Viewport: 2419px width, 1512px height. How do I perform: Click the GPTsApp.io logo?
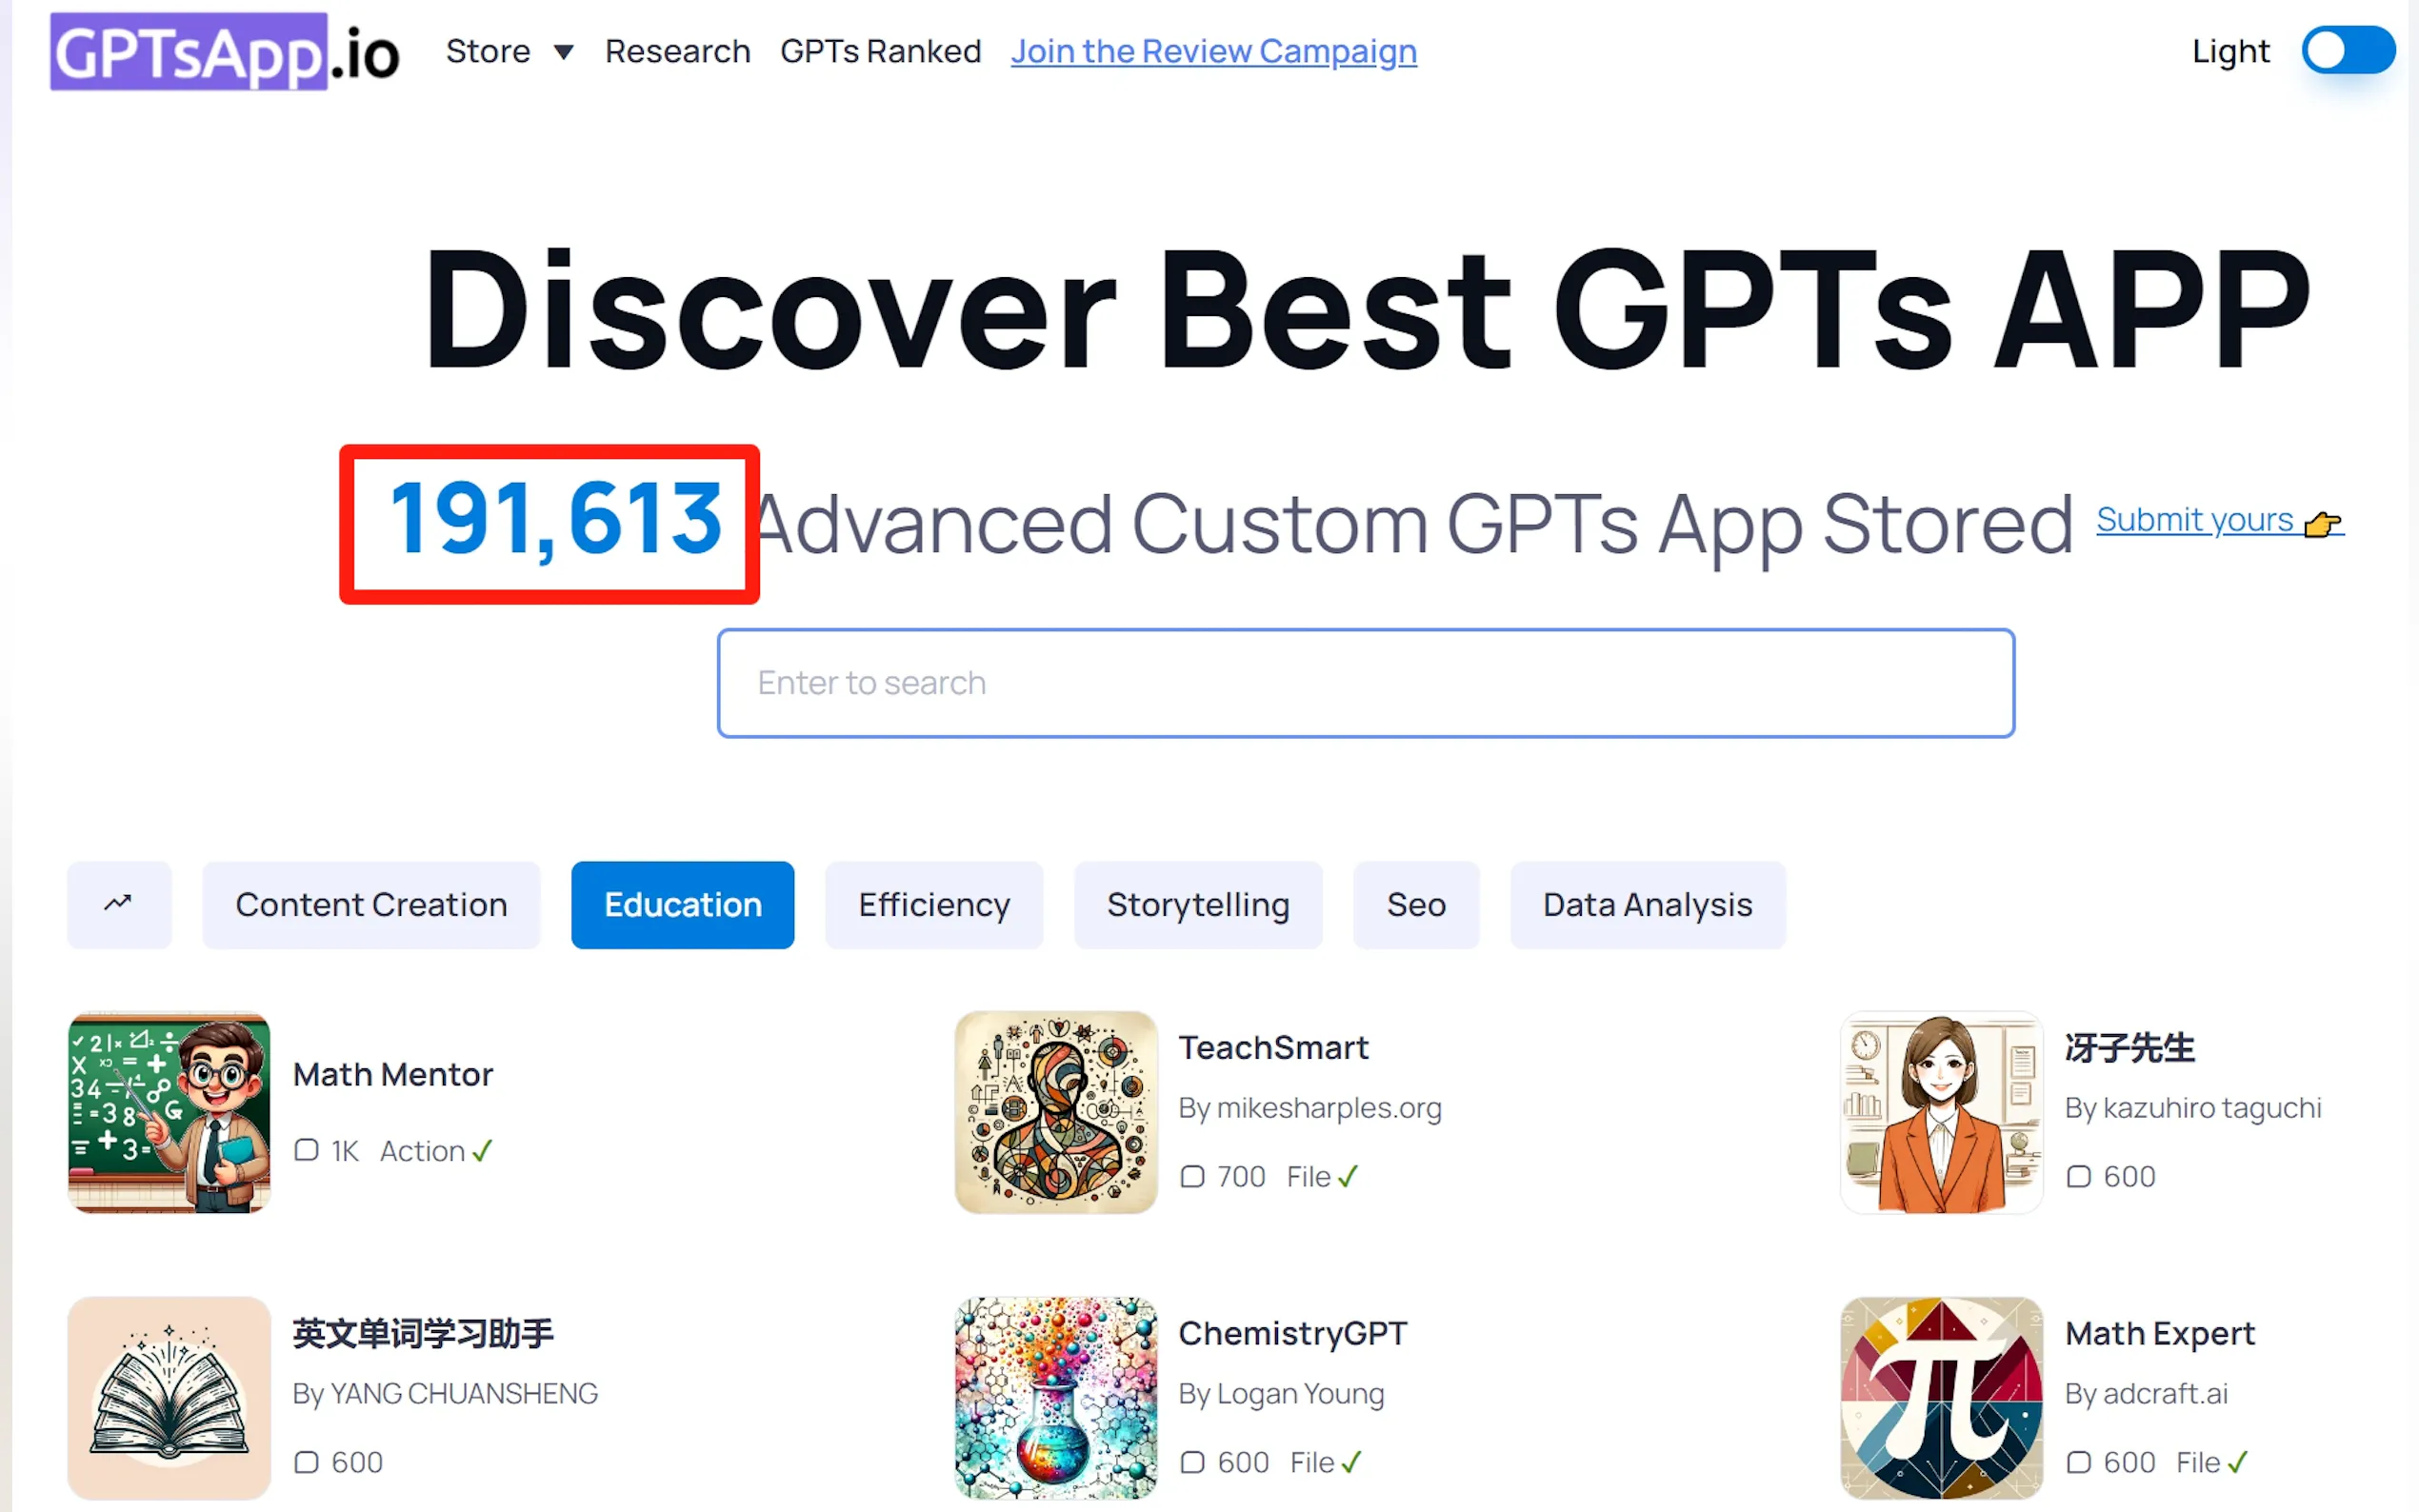[226, 52]
